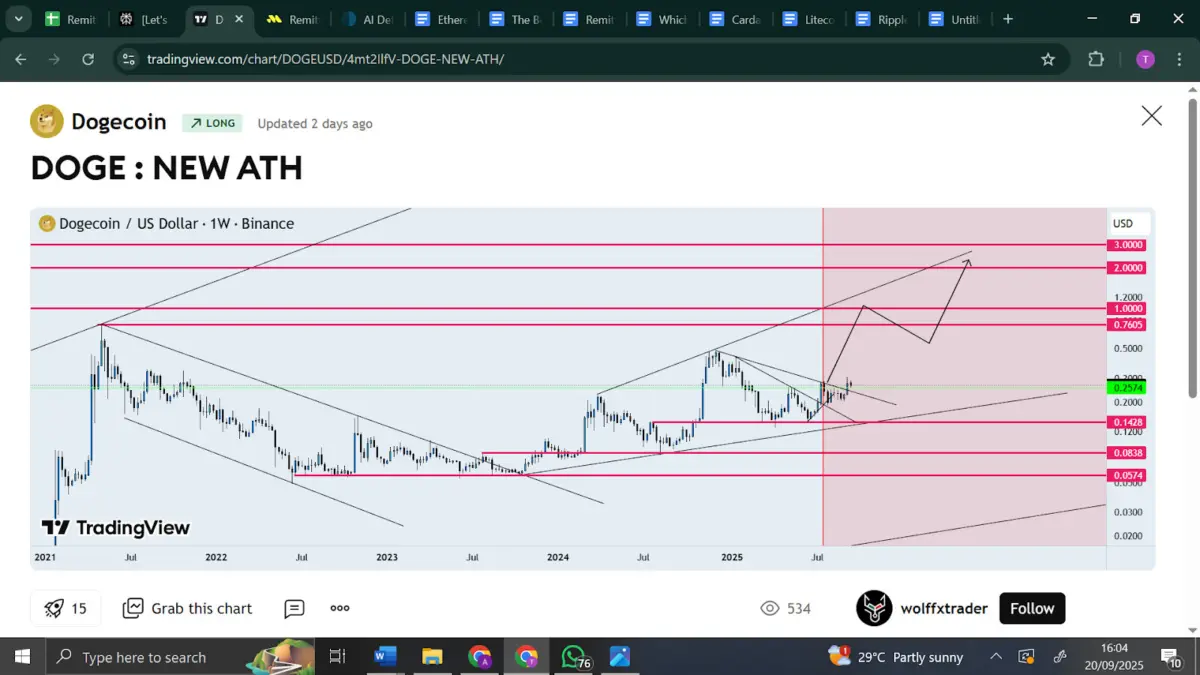View site information icon in address bar
This screenshot has height=675, width=1200.
coord(128,59)
